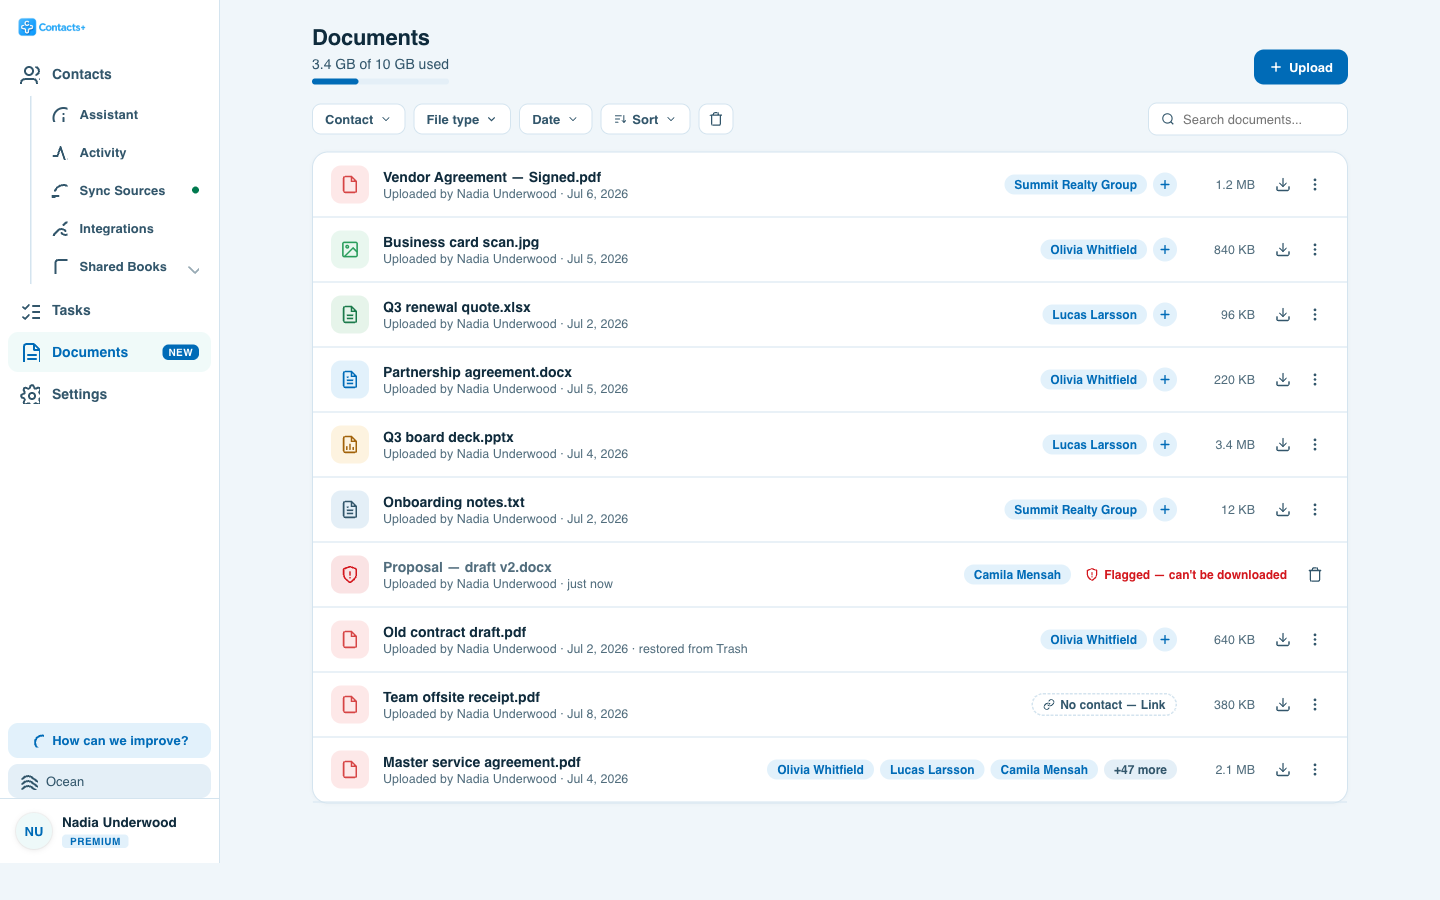The height and width of the screenshot is (900, 1440).
Task: Select Documents in sidebar
Action: pos(109,352)
